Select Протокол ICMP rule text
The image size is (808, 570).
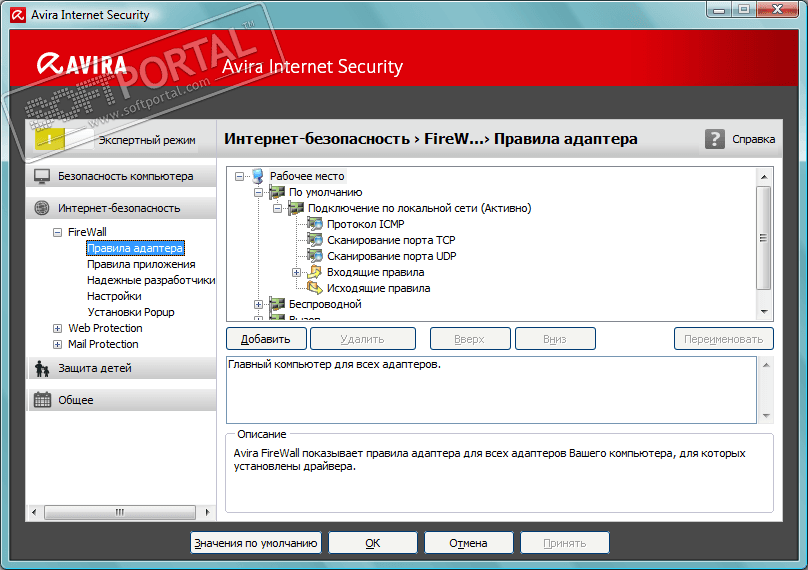pos(366,224)
